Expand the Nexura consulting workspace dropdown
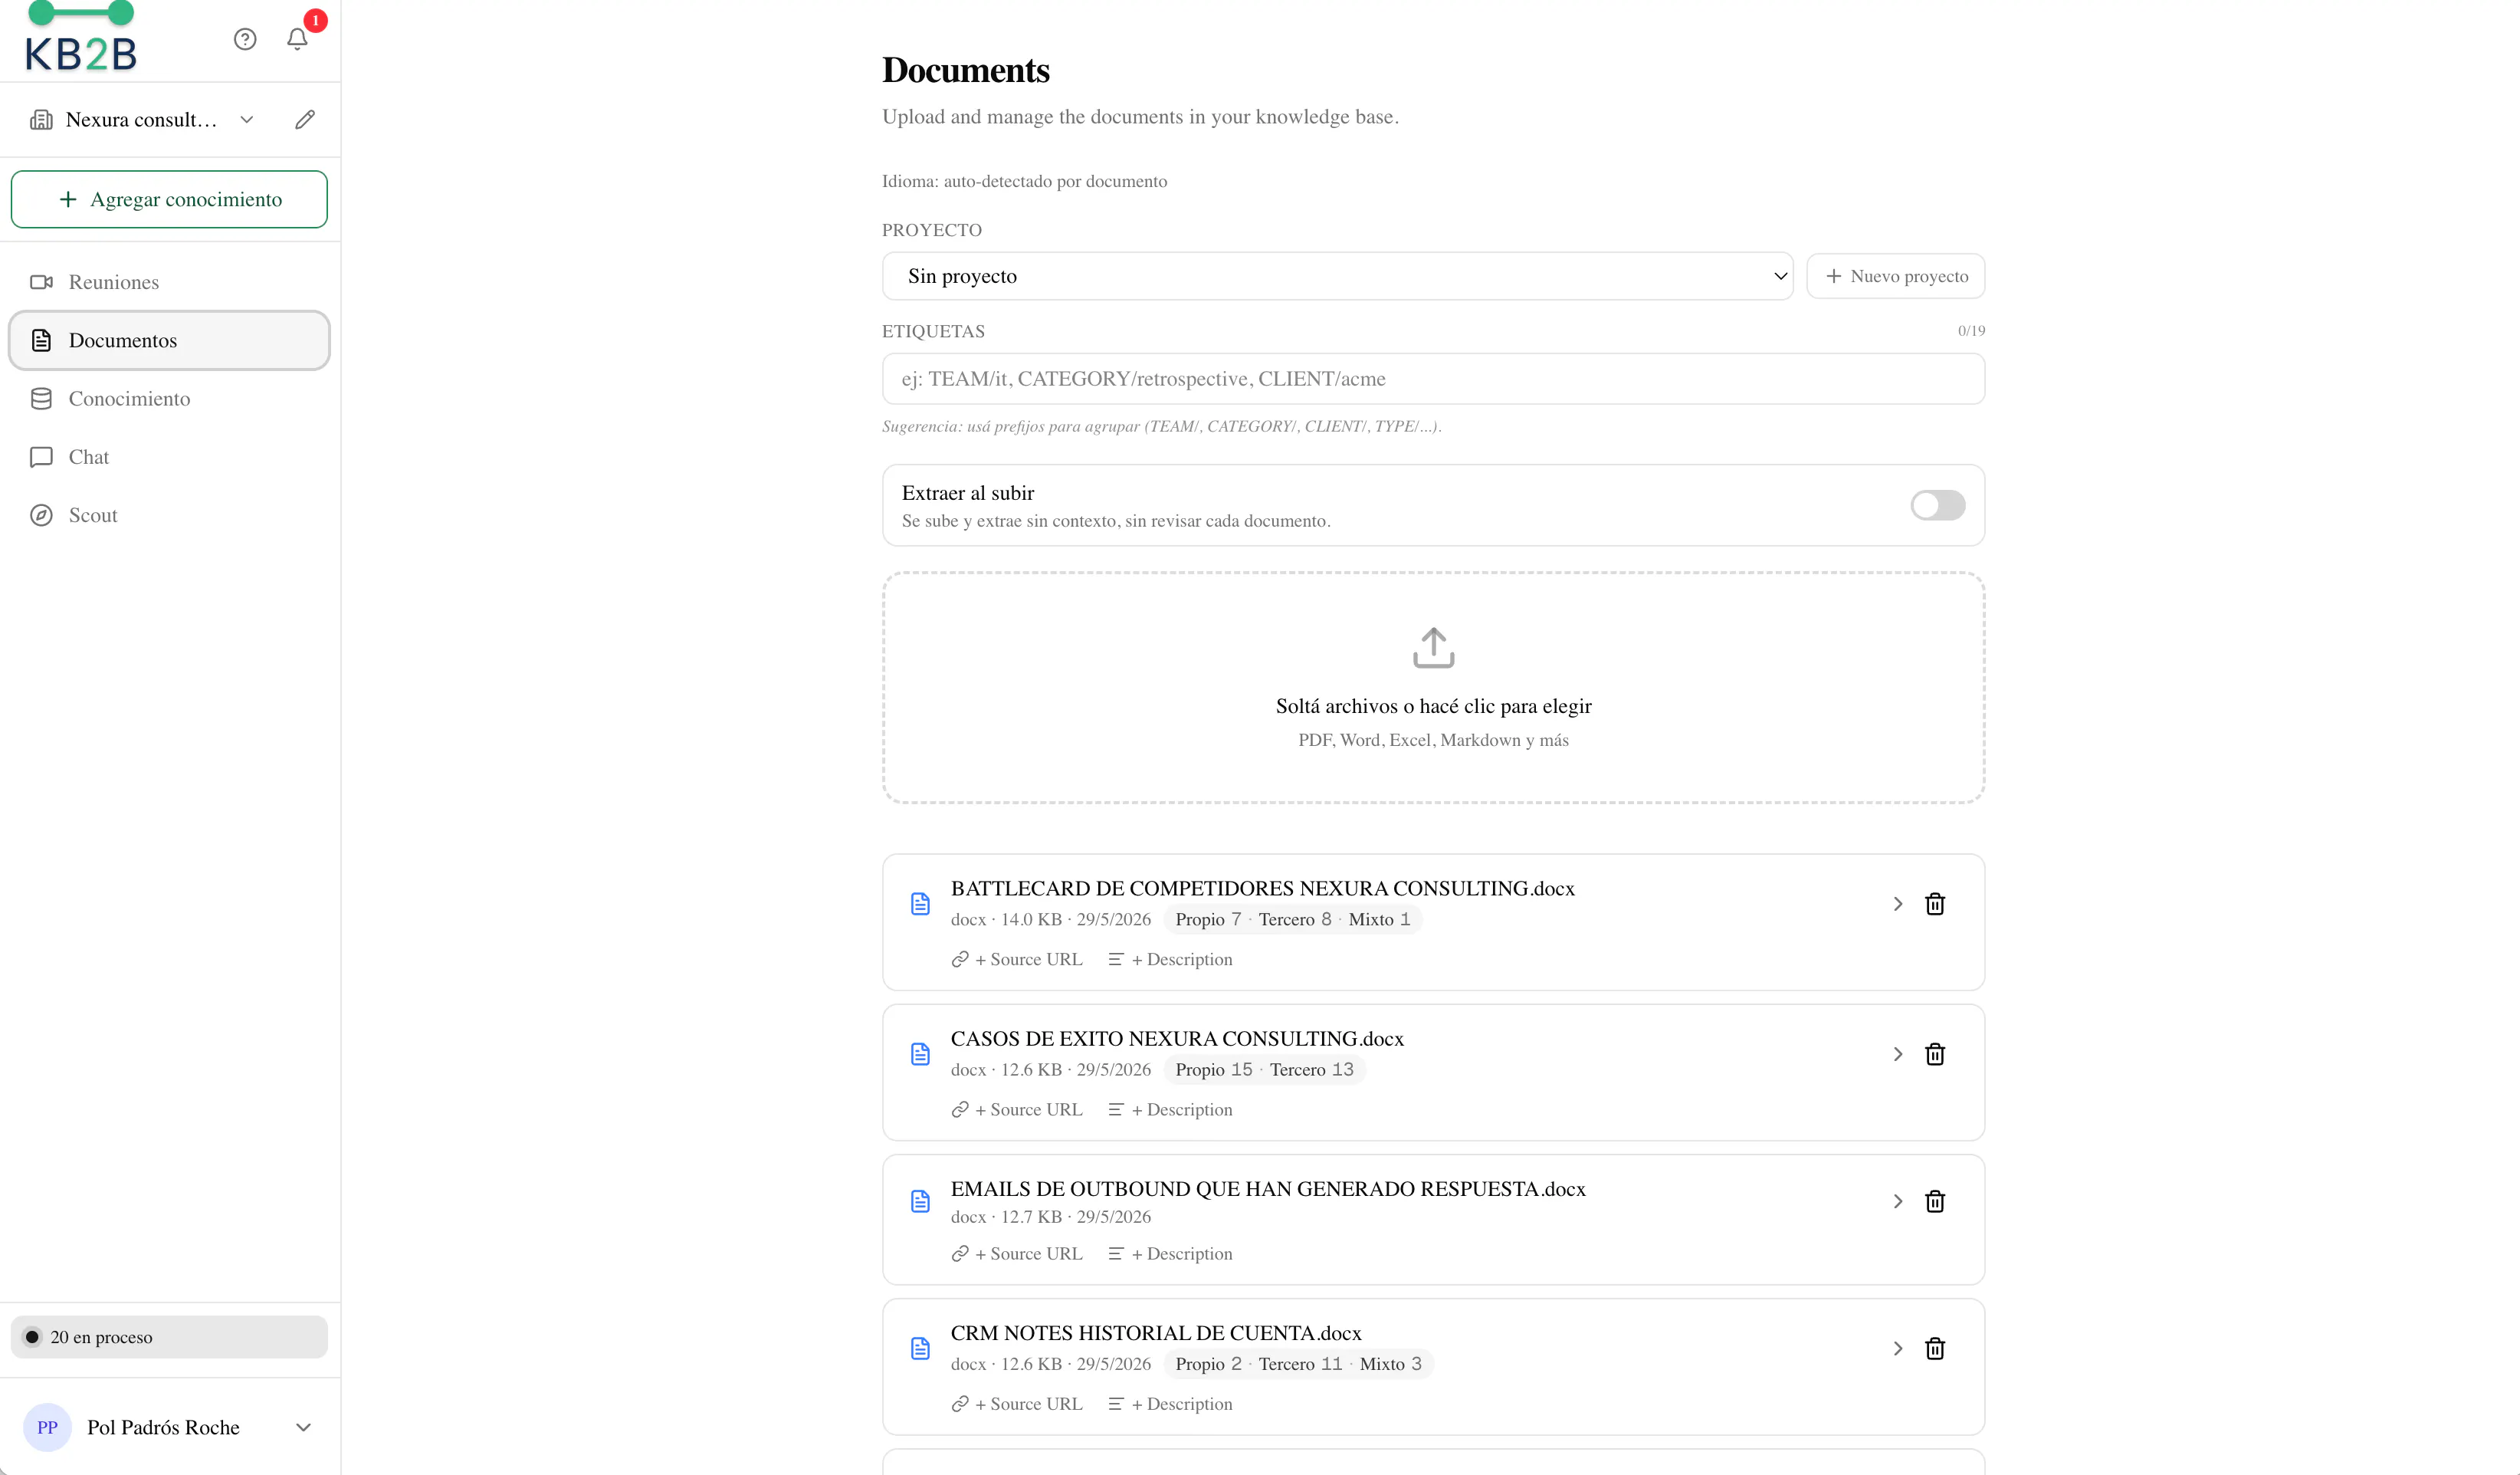 point(246,120)
